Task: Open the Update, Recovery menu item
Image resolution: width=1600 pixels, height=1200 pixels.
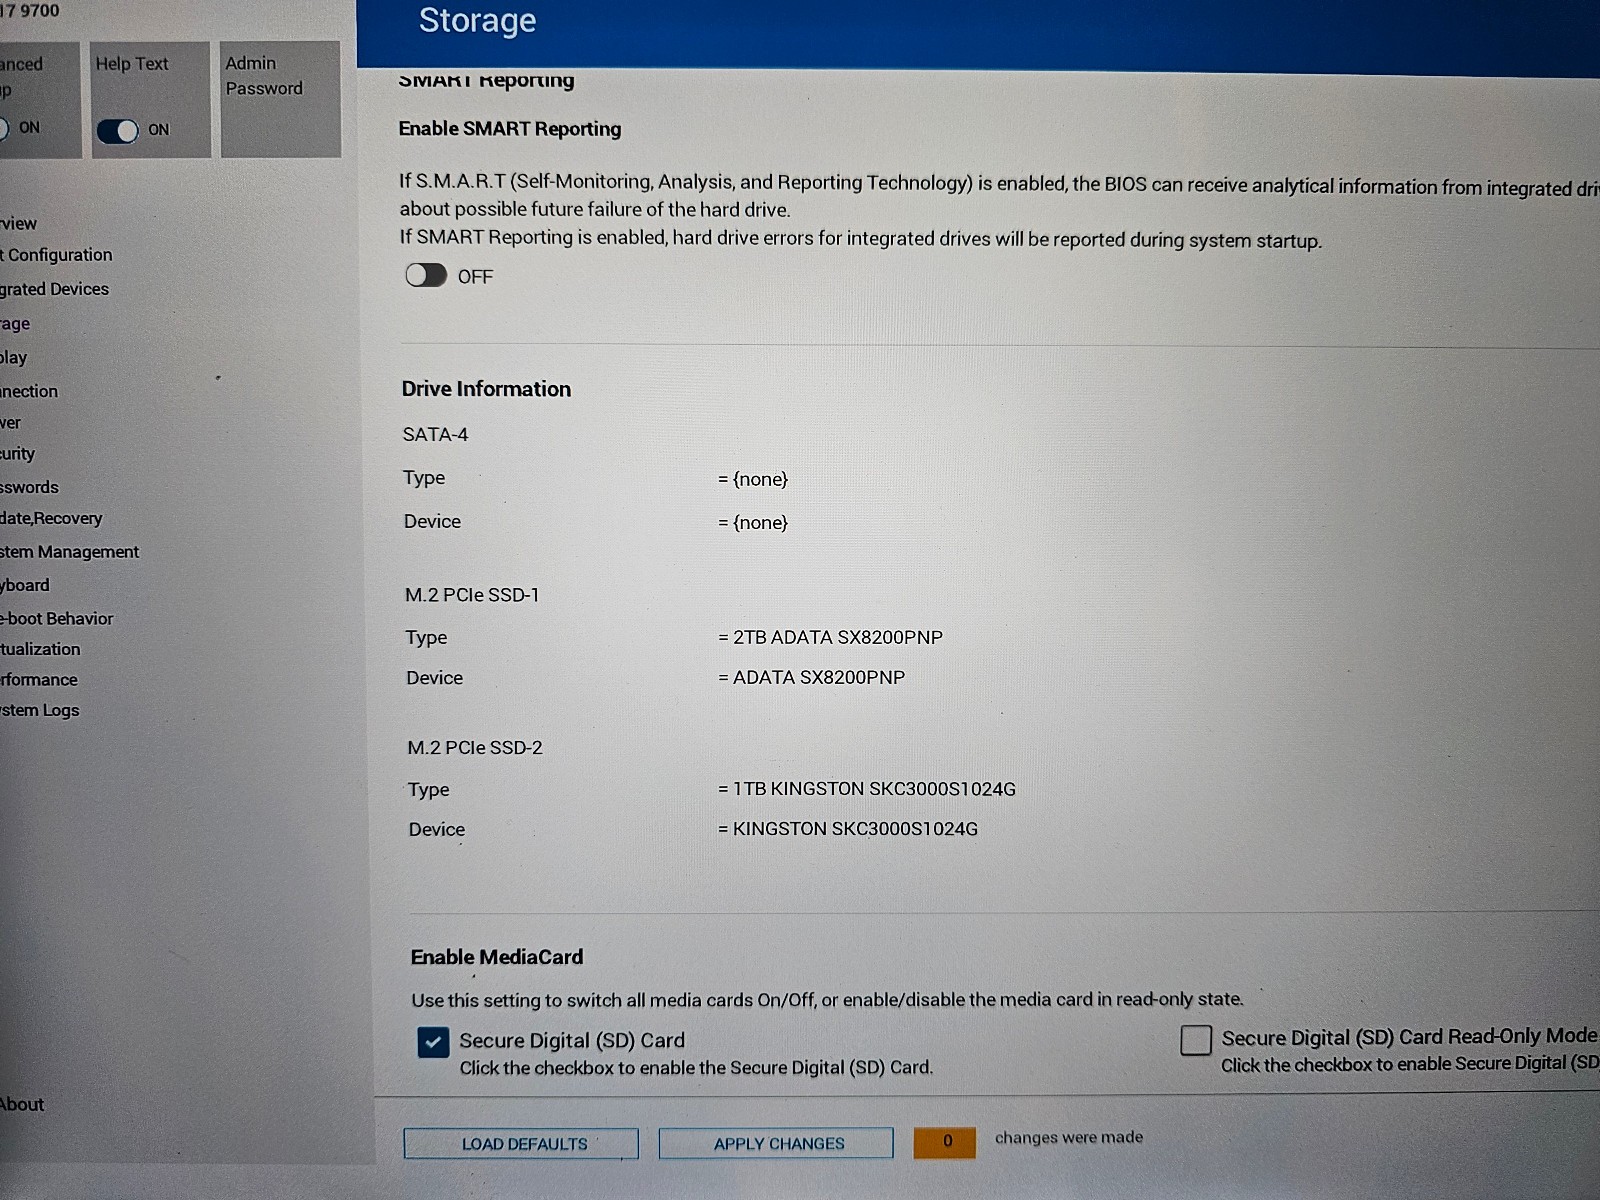Action: [51, 518]
